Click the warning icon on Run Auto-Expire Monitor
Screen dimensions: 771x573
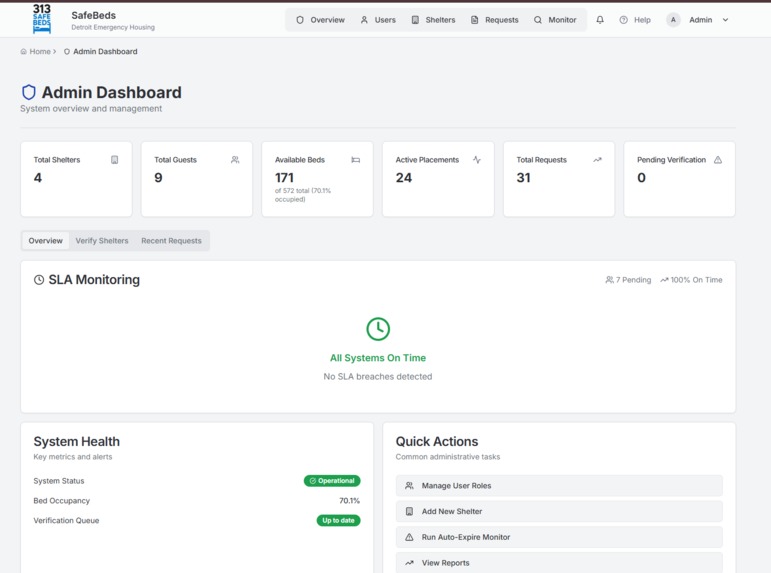pyautogui.click(x=409, y=537)
